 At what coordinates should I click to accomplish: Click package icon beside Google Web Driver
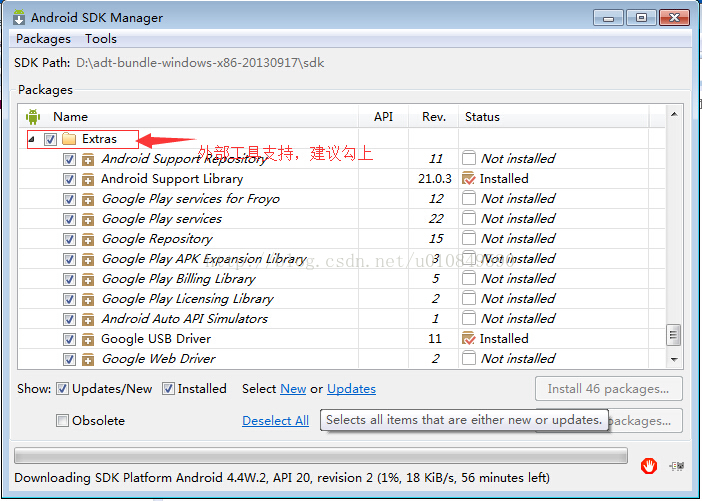coord(88,359)
